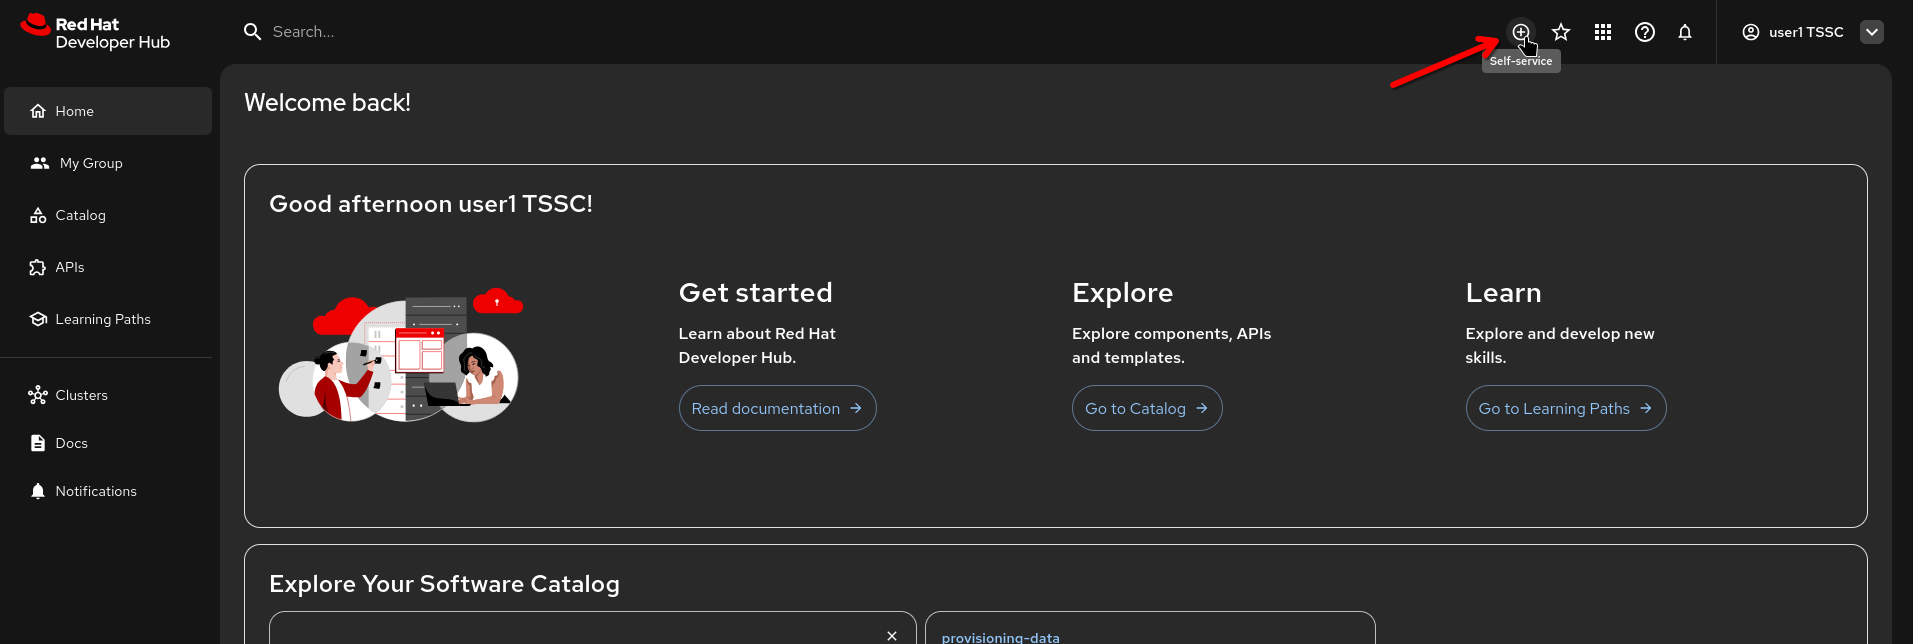The width and height of the screenshot is (1913, 644).
Task: Click the Read documentation button
Action: click(x=777, y=408)
